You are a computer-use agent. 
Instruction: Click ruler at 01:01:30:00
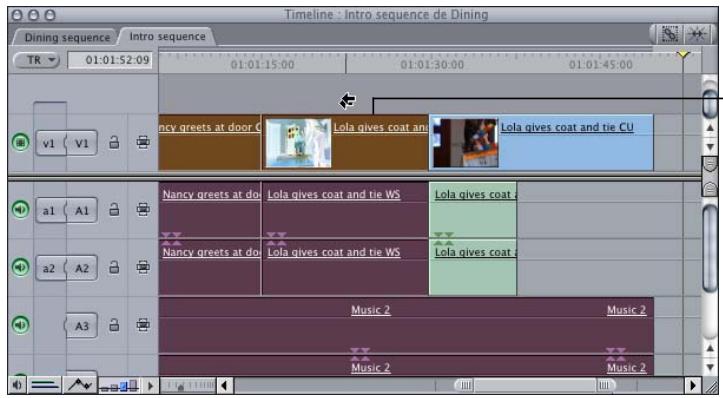(432, 65)
